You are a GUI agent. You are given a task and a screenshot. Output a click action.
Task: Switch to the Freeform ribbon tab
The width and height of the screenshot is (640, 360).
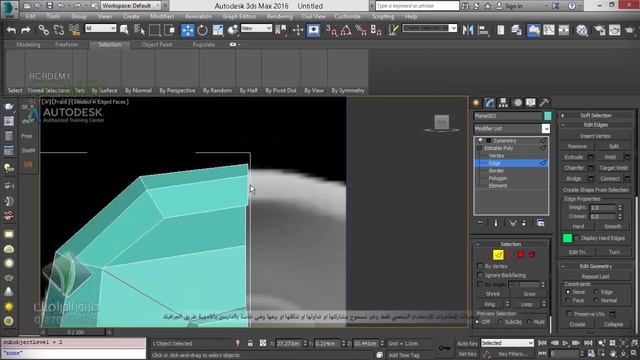point(67,44)
